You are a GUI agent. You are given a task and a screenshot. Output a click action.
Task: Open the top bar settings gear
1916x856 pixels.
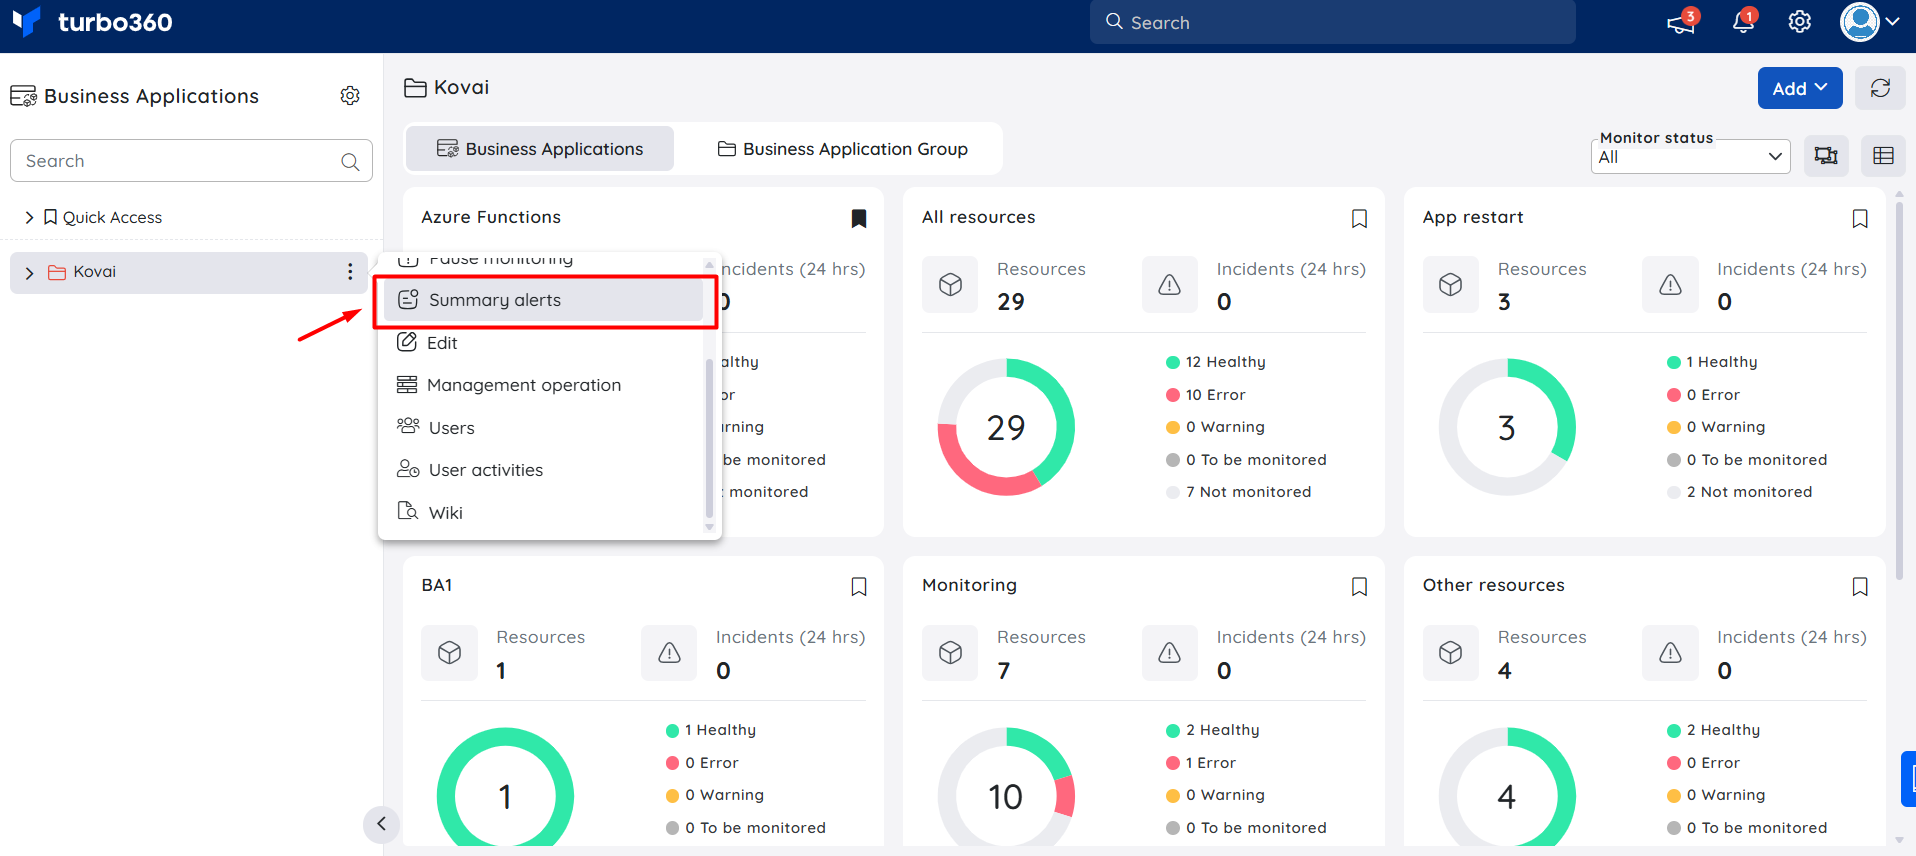(1800, 22)
